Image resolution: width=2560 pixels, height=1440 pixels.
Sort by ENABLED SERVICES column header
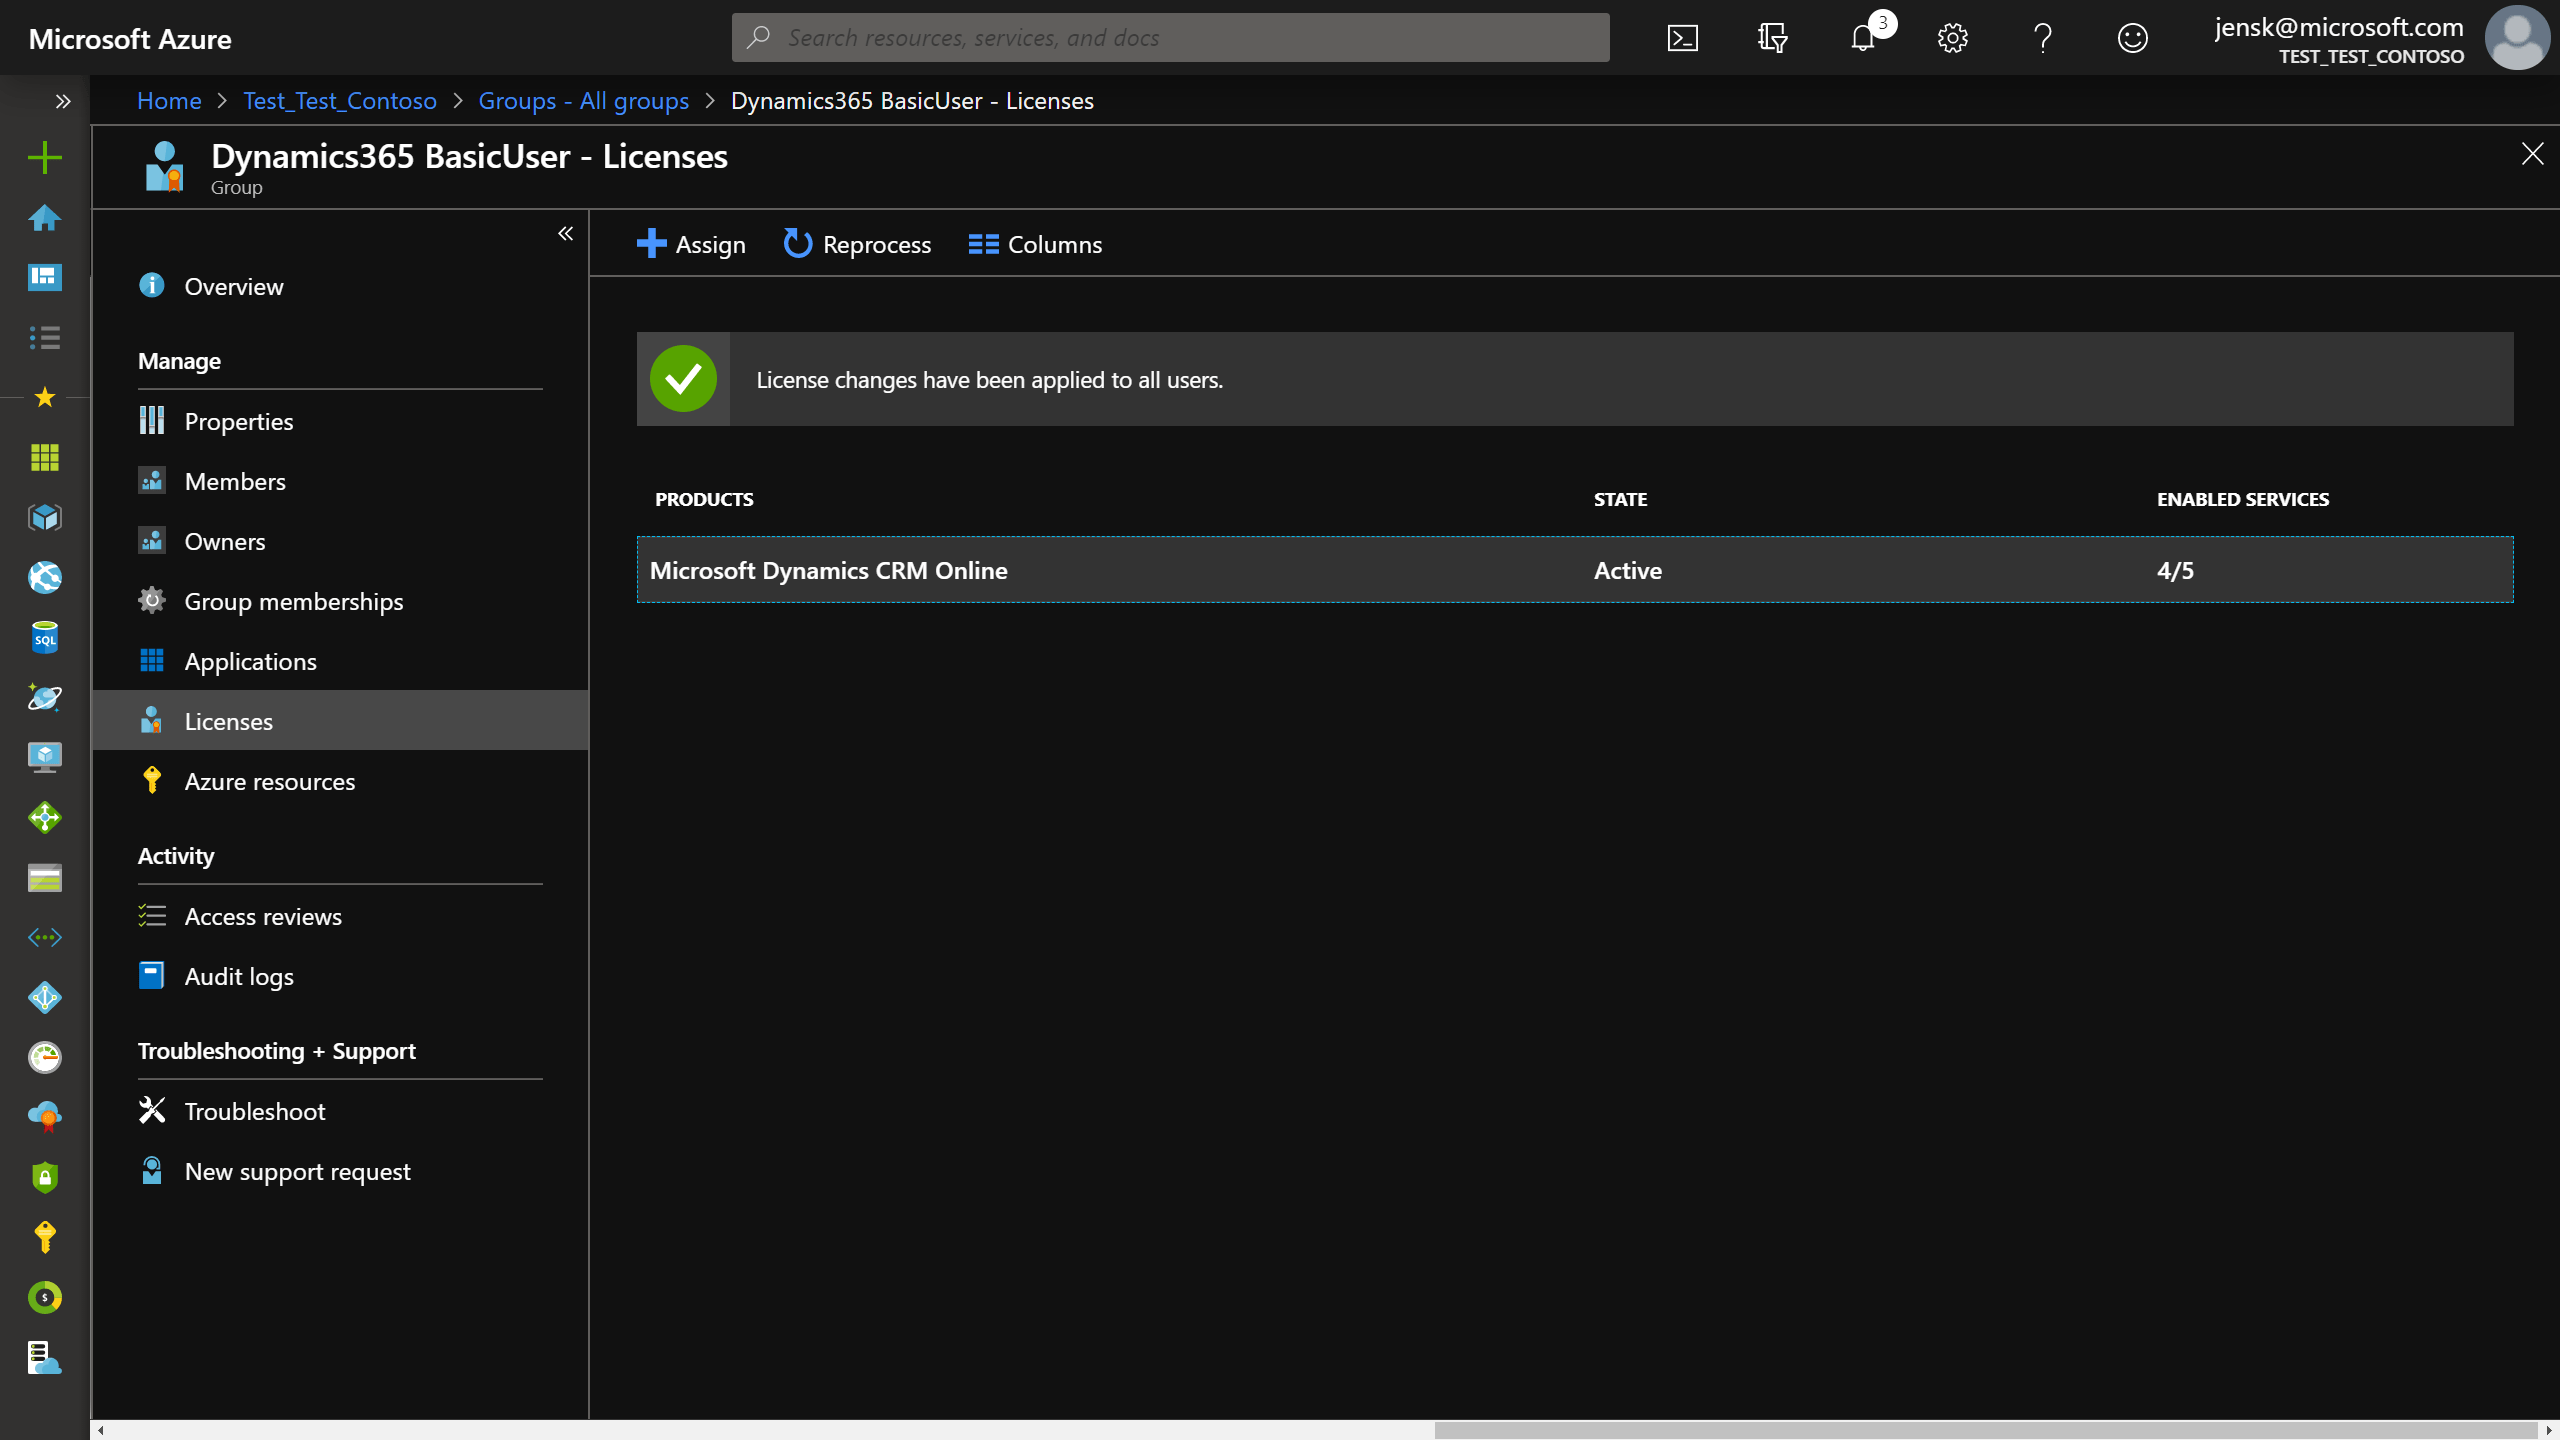[2243, 499]
